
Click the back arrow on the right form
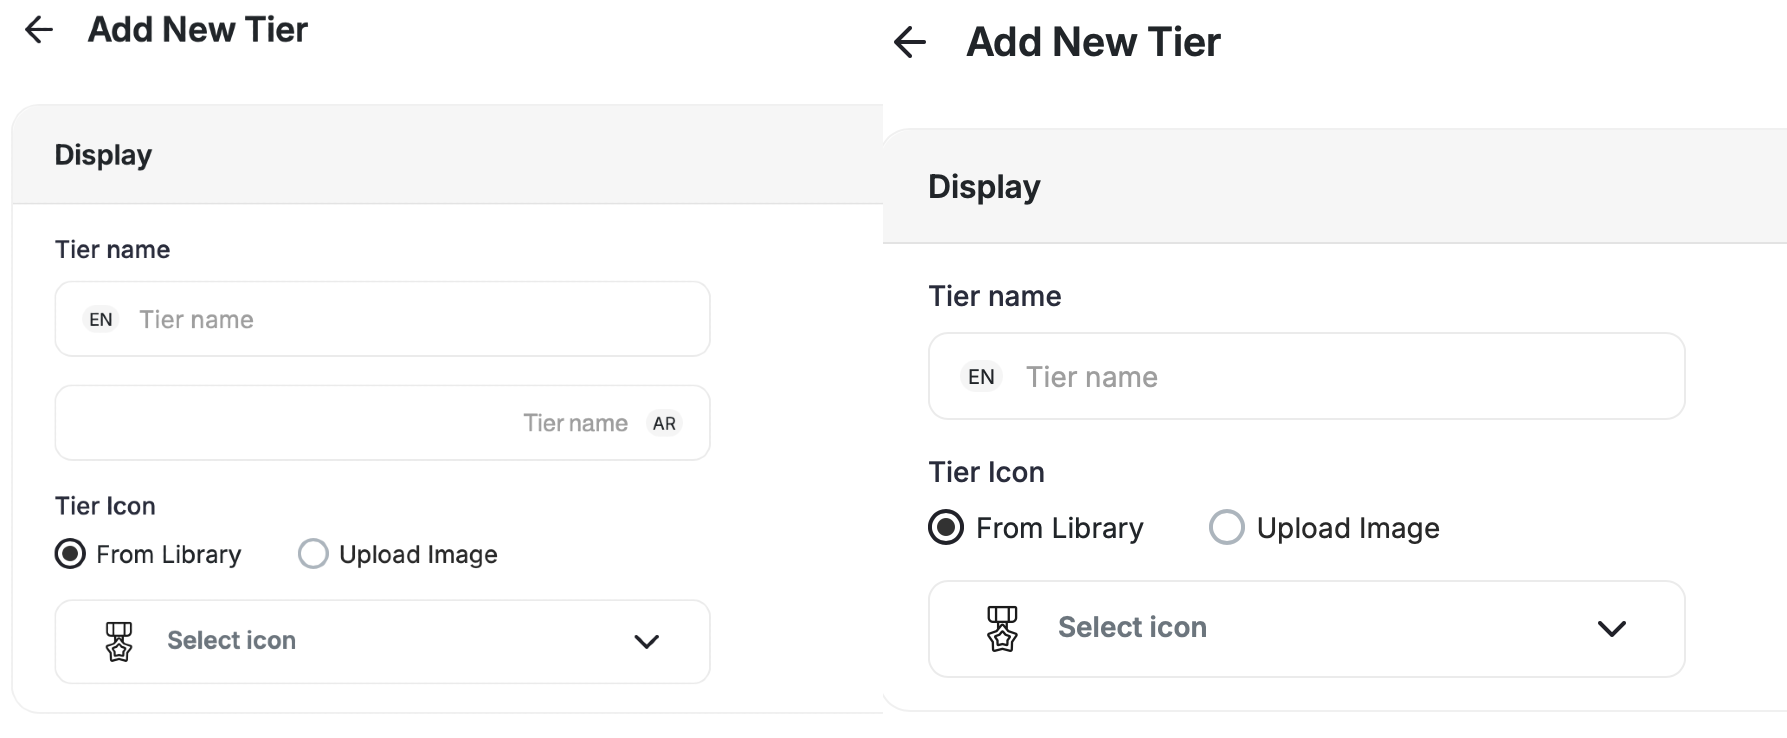pyautogui.click(x=908, y=41)
